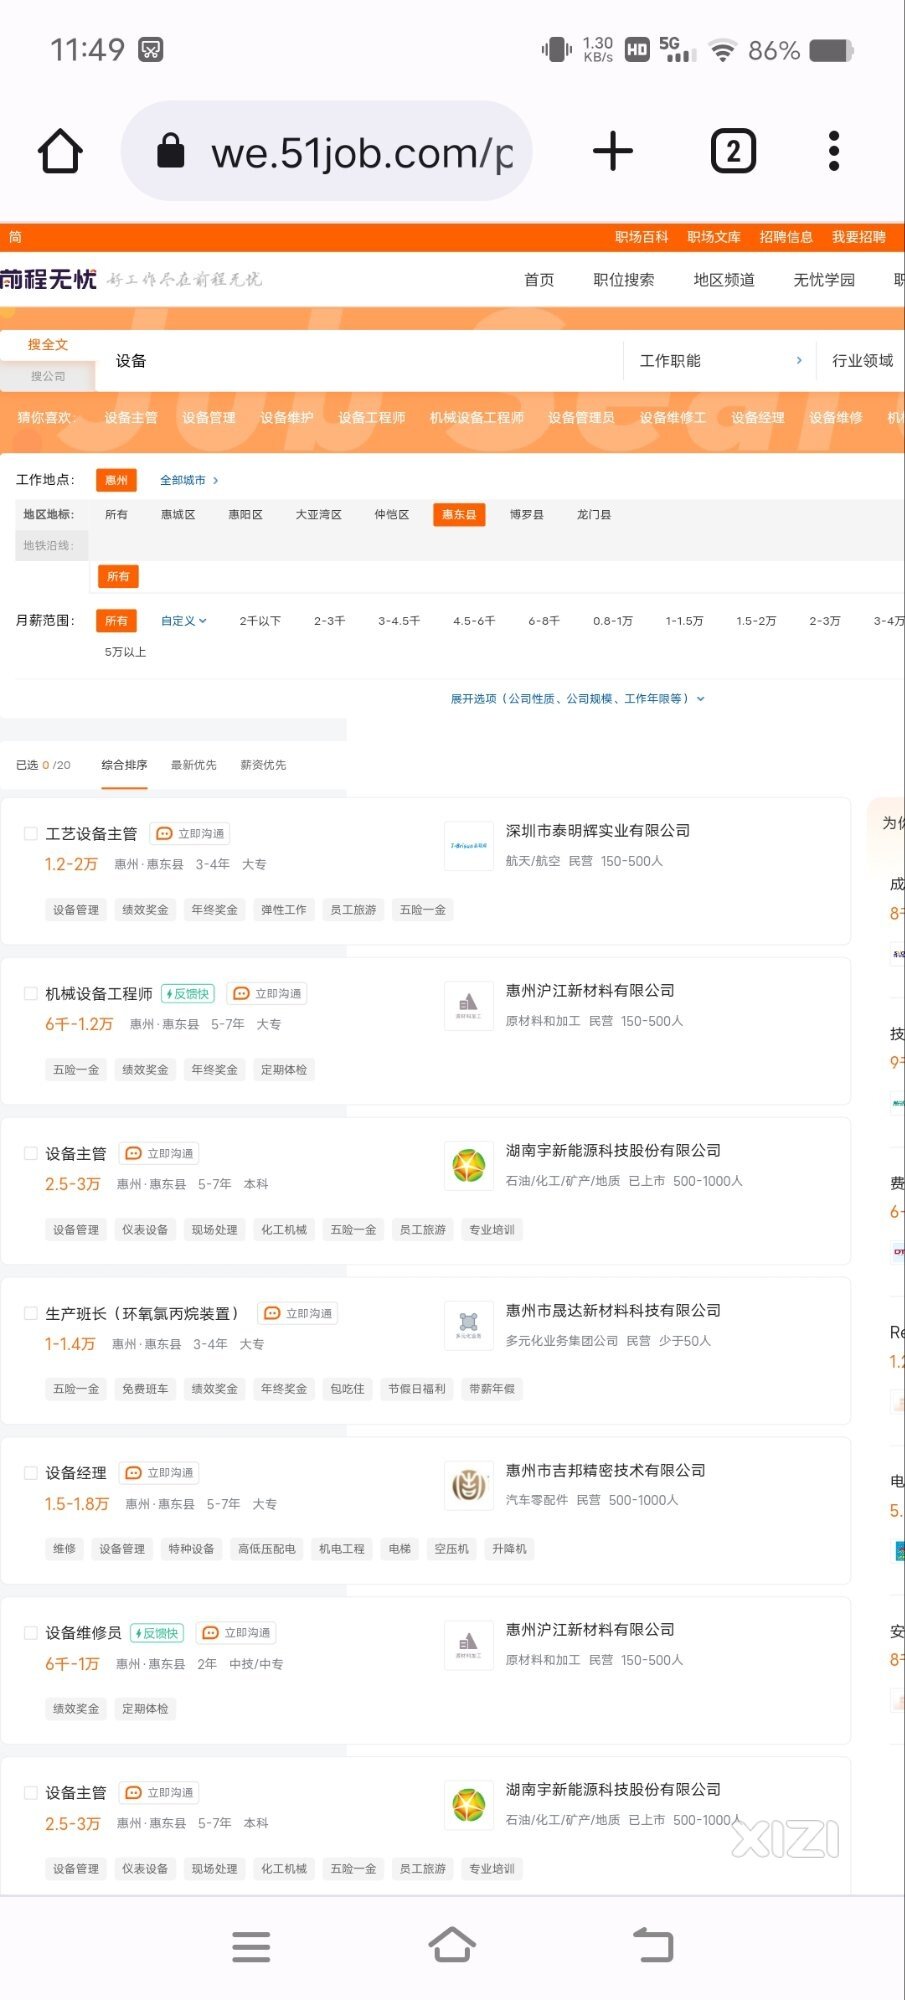This screenshot has height=2000, width=905.
Task: Tick checkbox for 设备维修员 job
Action: click(30, 1633)
